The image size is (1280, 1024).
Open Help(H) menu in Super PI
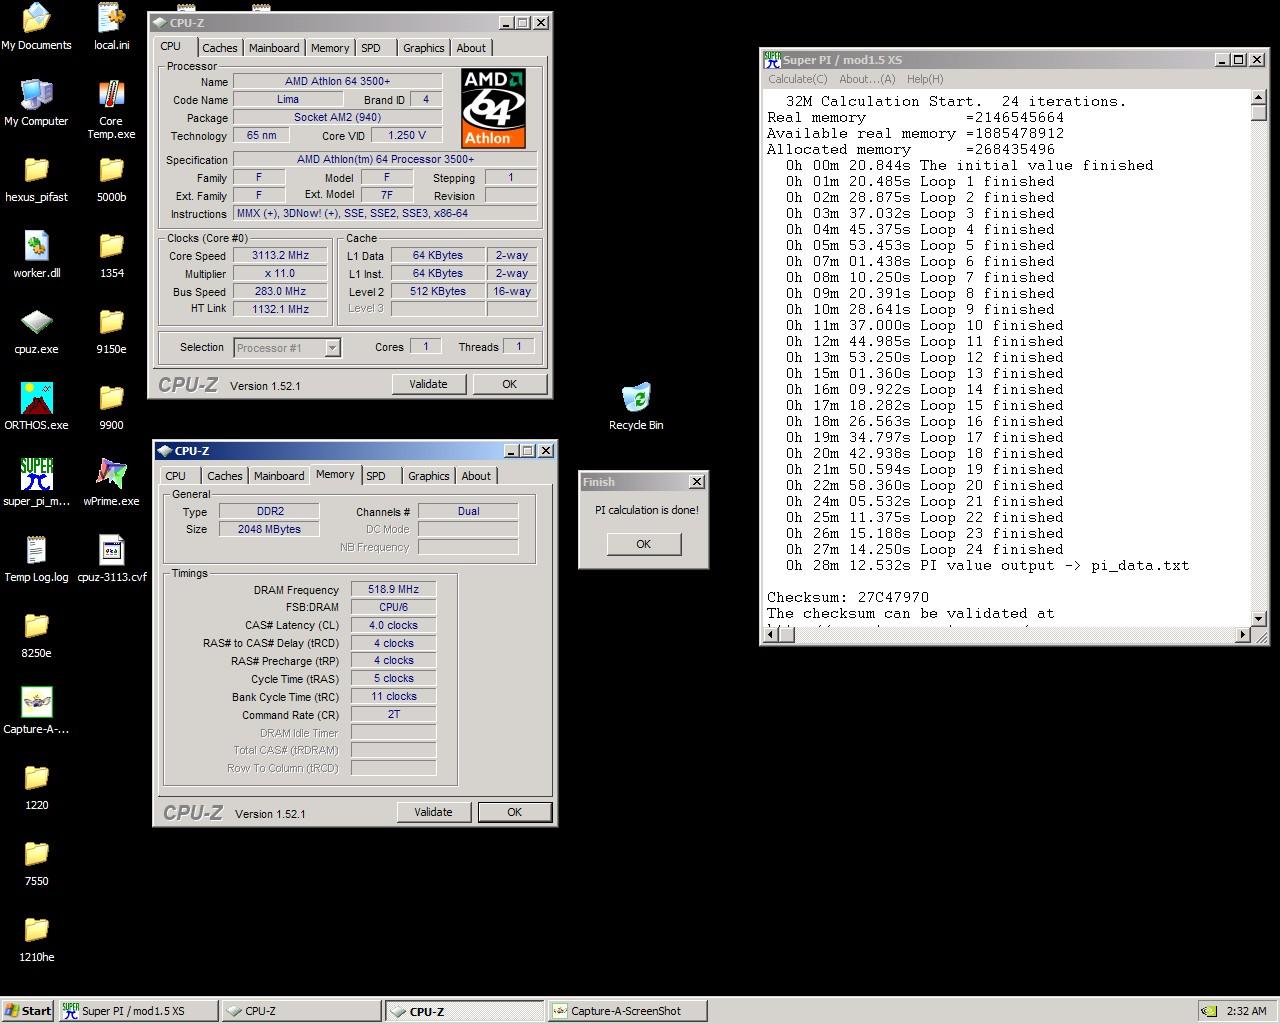925,79
